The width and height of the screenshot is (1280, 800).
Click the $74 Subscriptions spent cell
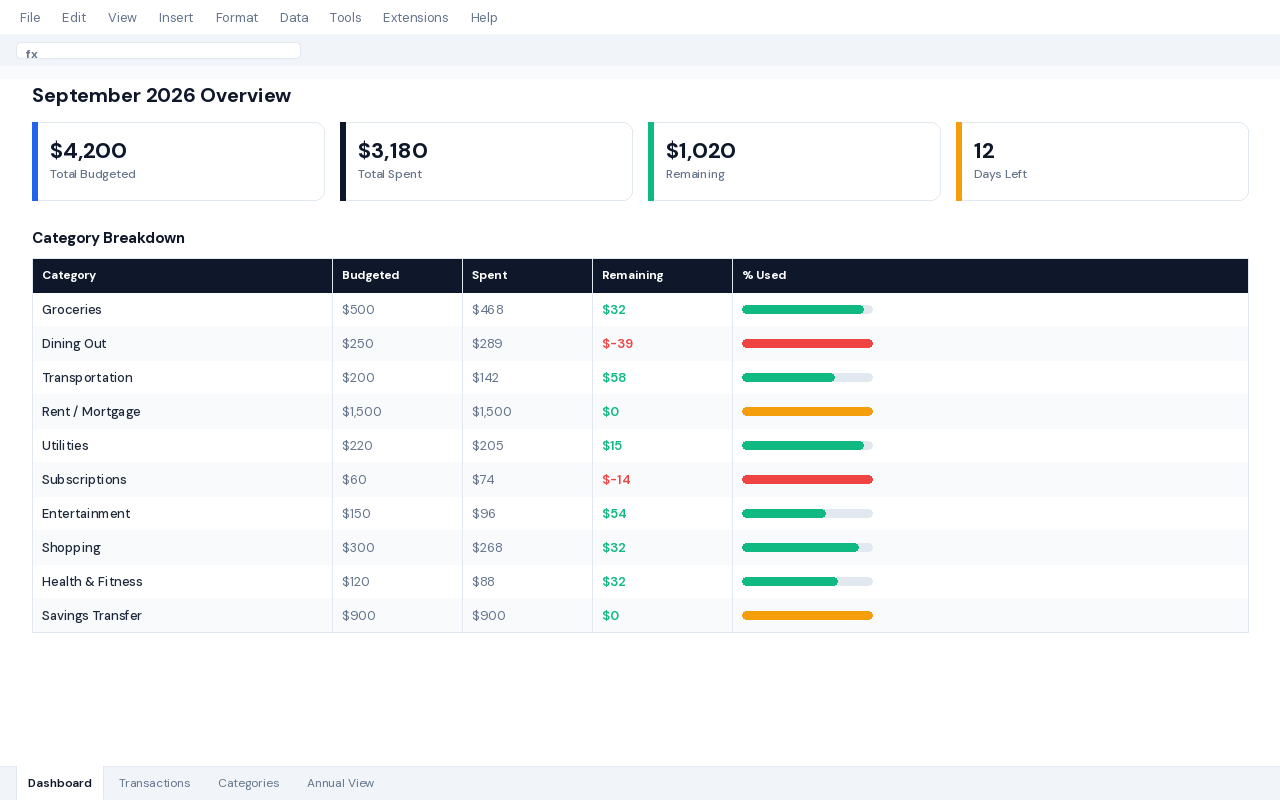coord(527,480)
